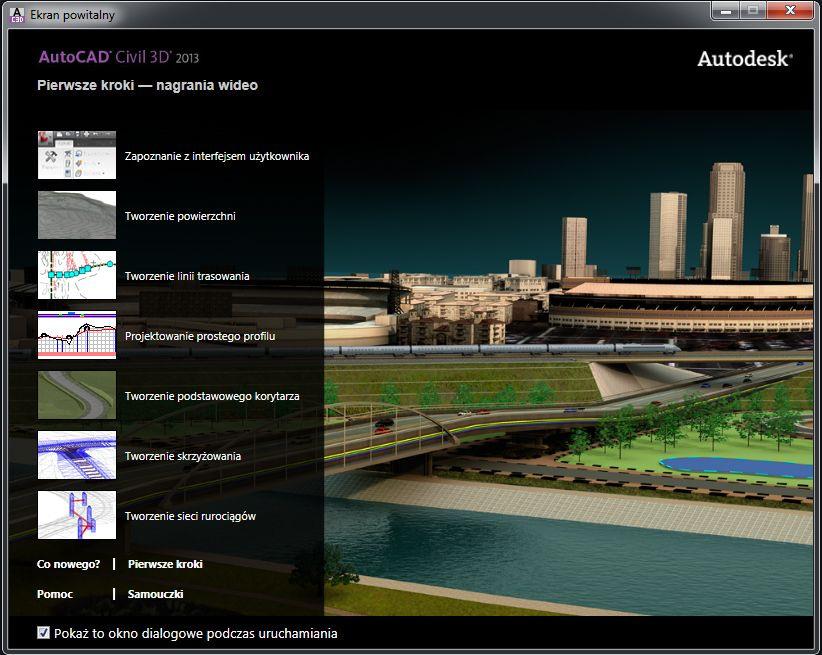The image size is (822, 655).
Task: Open the basic corridor video thumbnail
Action: pyautogui.click(x=77, y=395)
